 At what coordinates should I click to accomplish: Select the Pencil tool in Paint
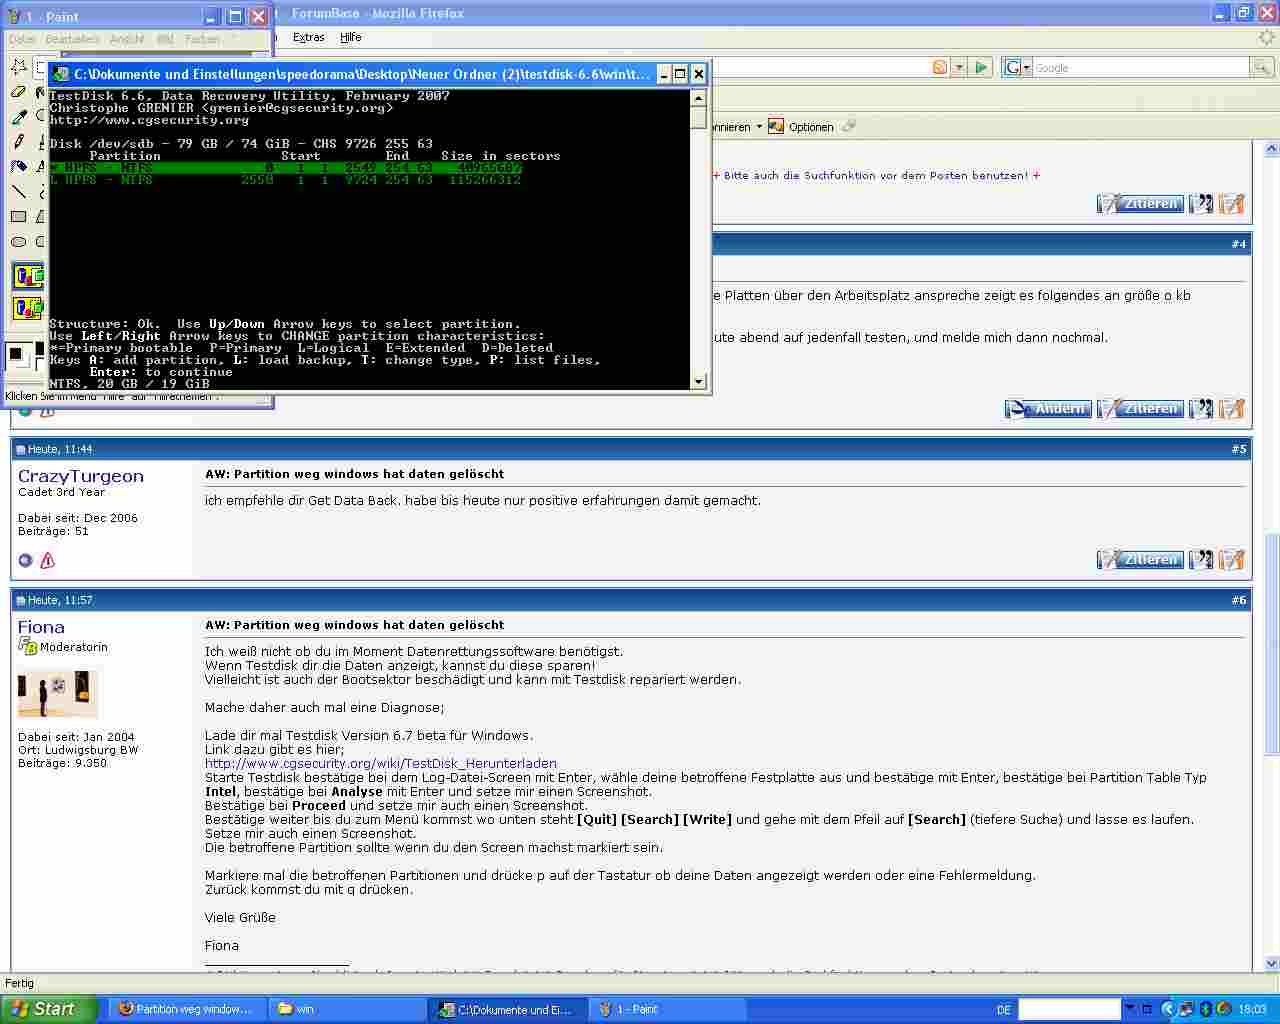(x=18, y=142)
